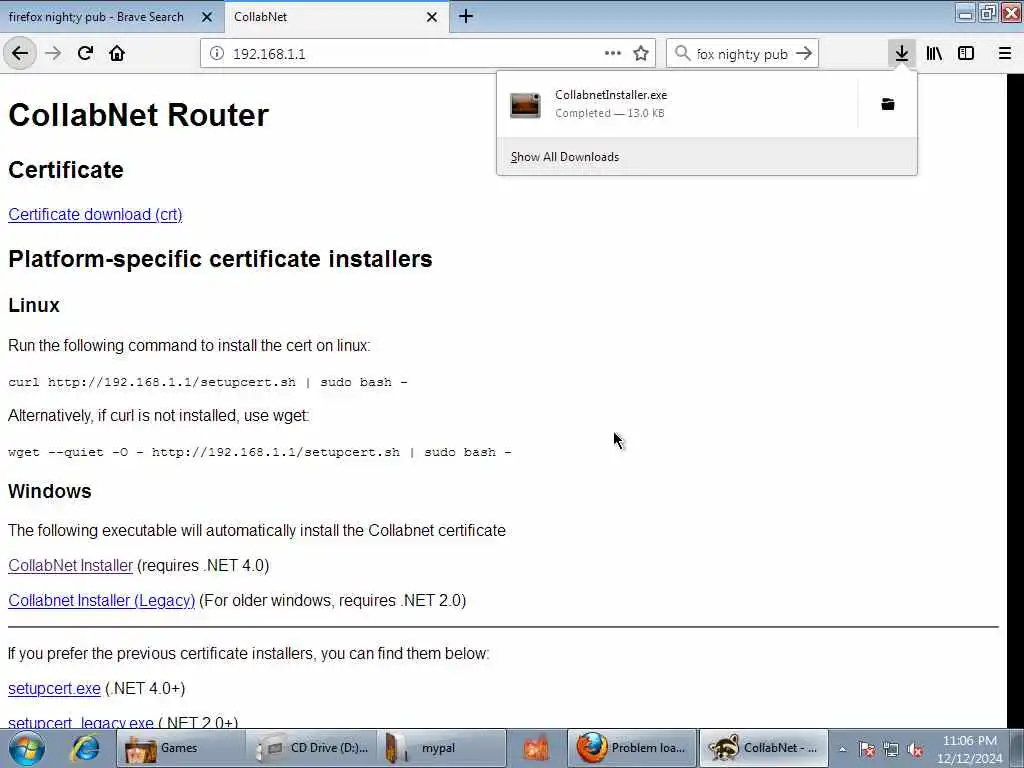Open the Games taskbar window
This screenshot has width=1024, height=768.
181,748
